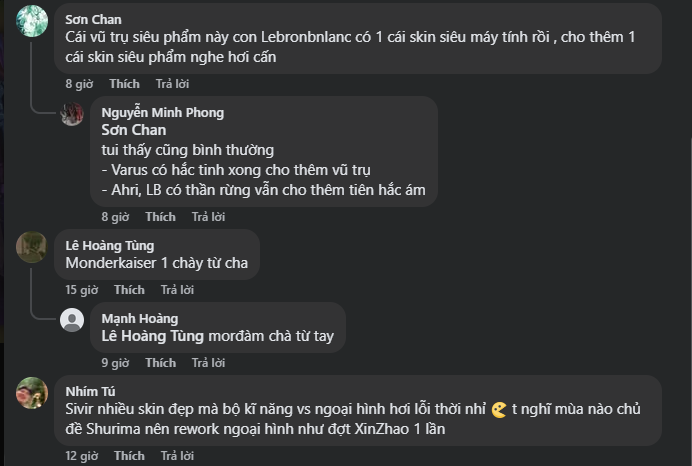692x466 pixels.
Task: Open Lê Hoàng Tùng's commenter name link
Action: [x=110, y=245]
